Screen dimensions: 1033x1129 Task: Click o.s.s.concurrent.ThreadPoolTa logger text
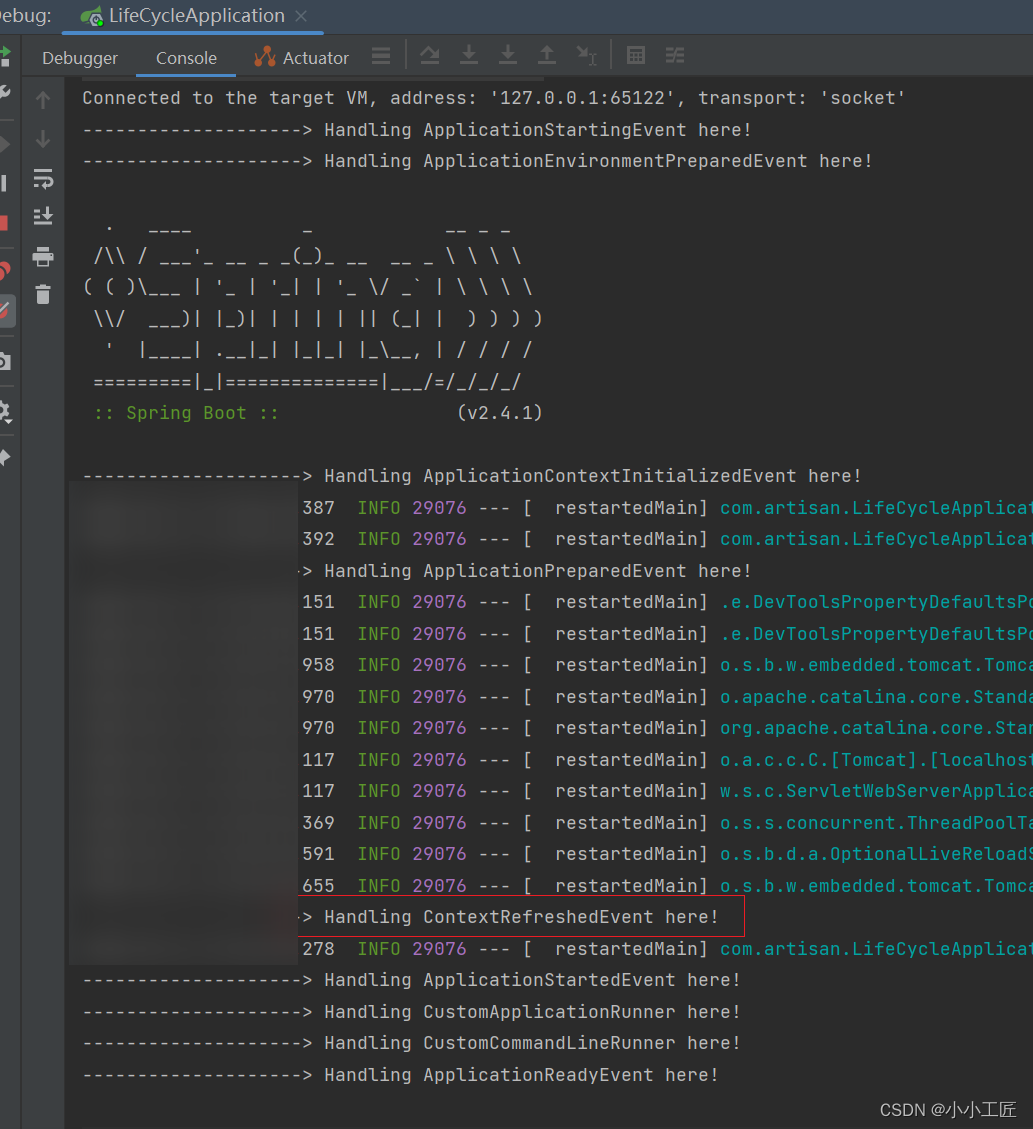point(876,822)
